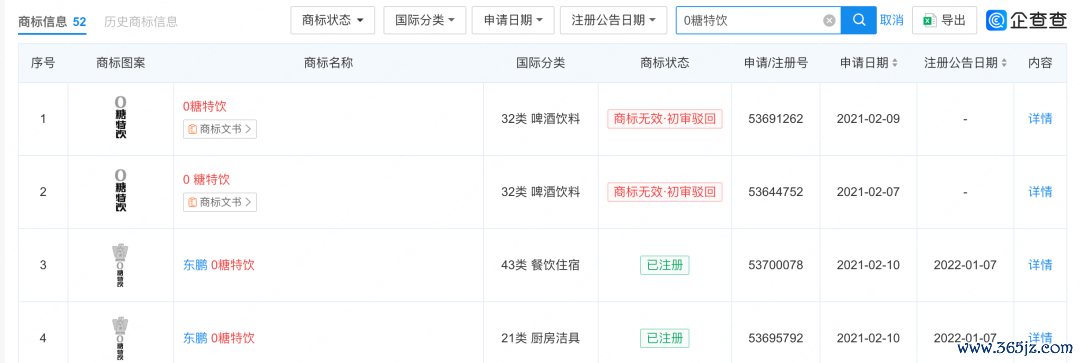
Task: Open 商标文书 for trademark 53644752
Action: (x=220, y=202)
